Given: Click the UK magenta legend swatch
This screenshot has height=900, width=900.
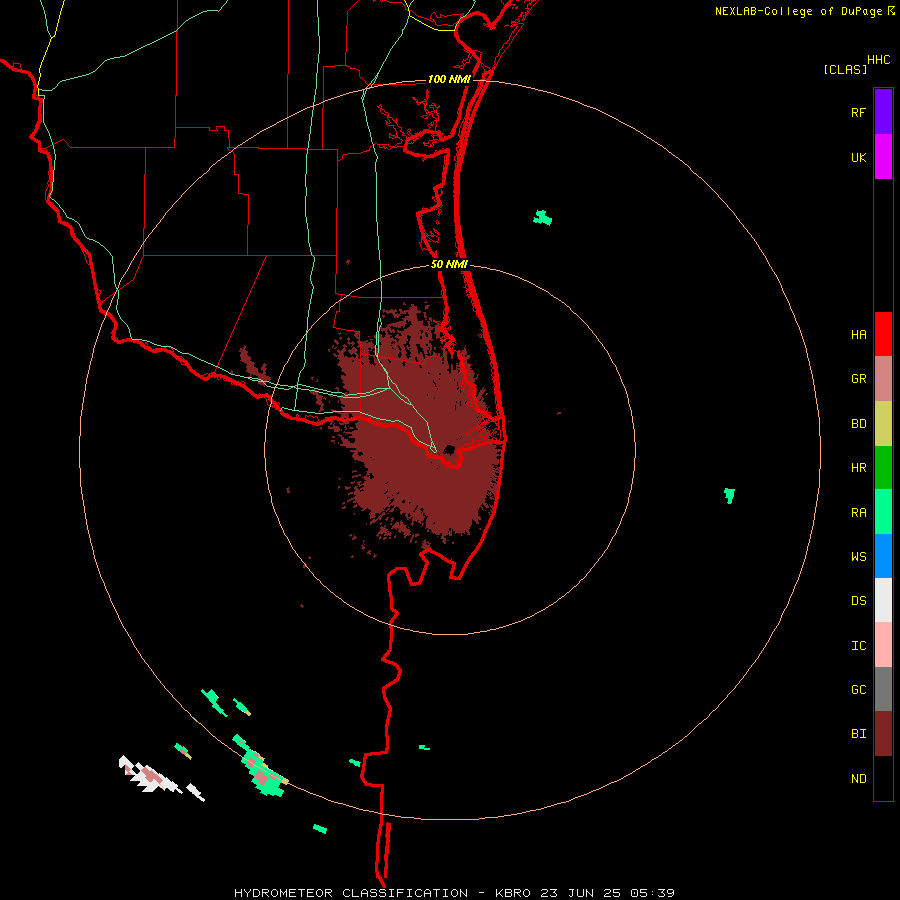Looking at the screenshot, I should 883,157.
